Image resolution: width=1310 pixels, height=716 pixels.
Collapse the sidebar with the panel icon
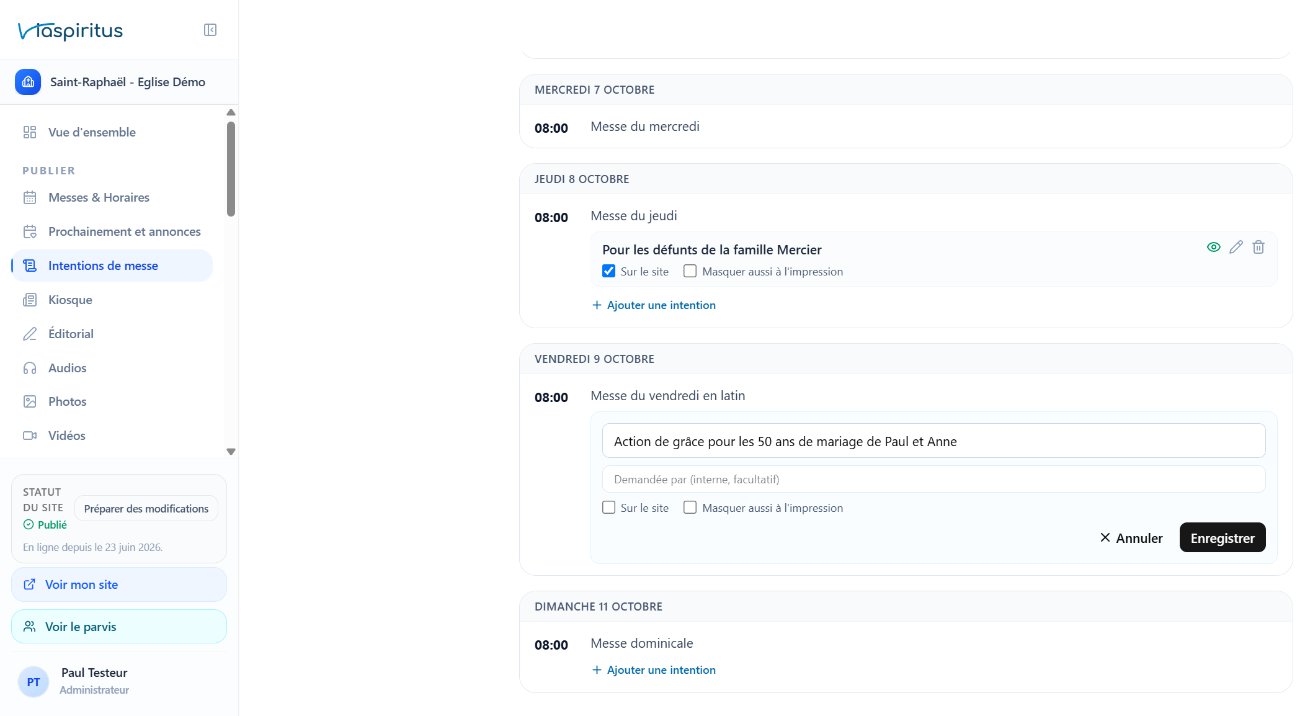point(210,30)
